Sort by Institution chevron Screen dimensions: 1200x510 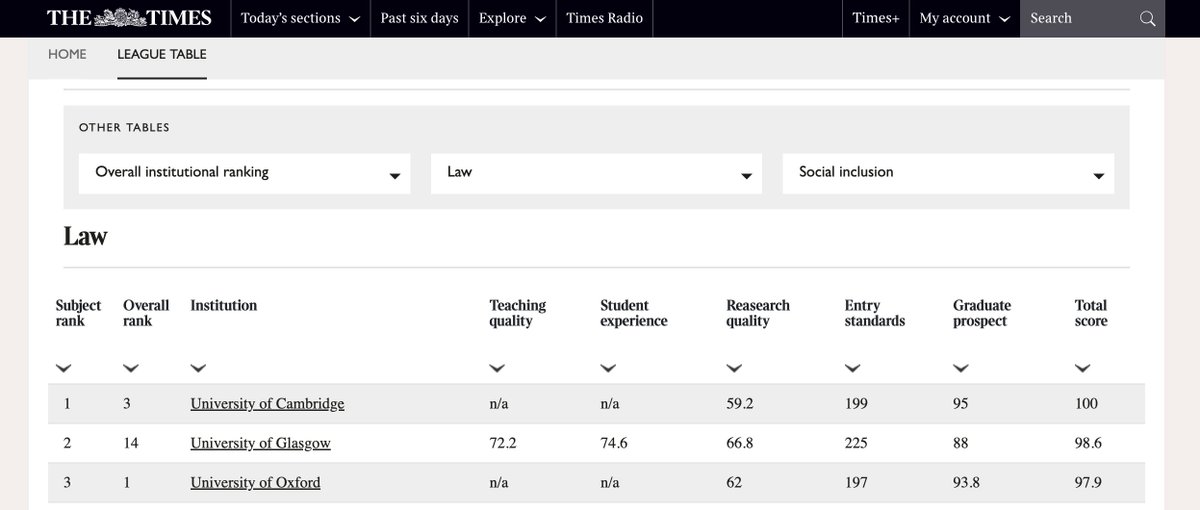[198, 368]
